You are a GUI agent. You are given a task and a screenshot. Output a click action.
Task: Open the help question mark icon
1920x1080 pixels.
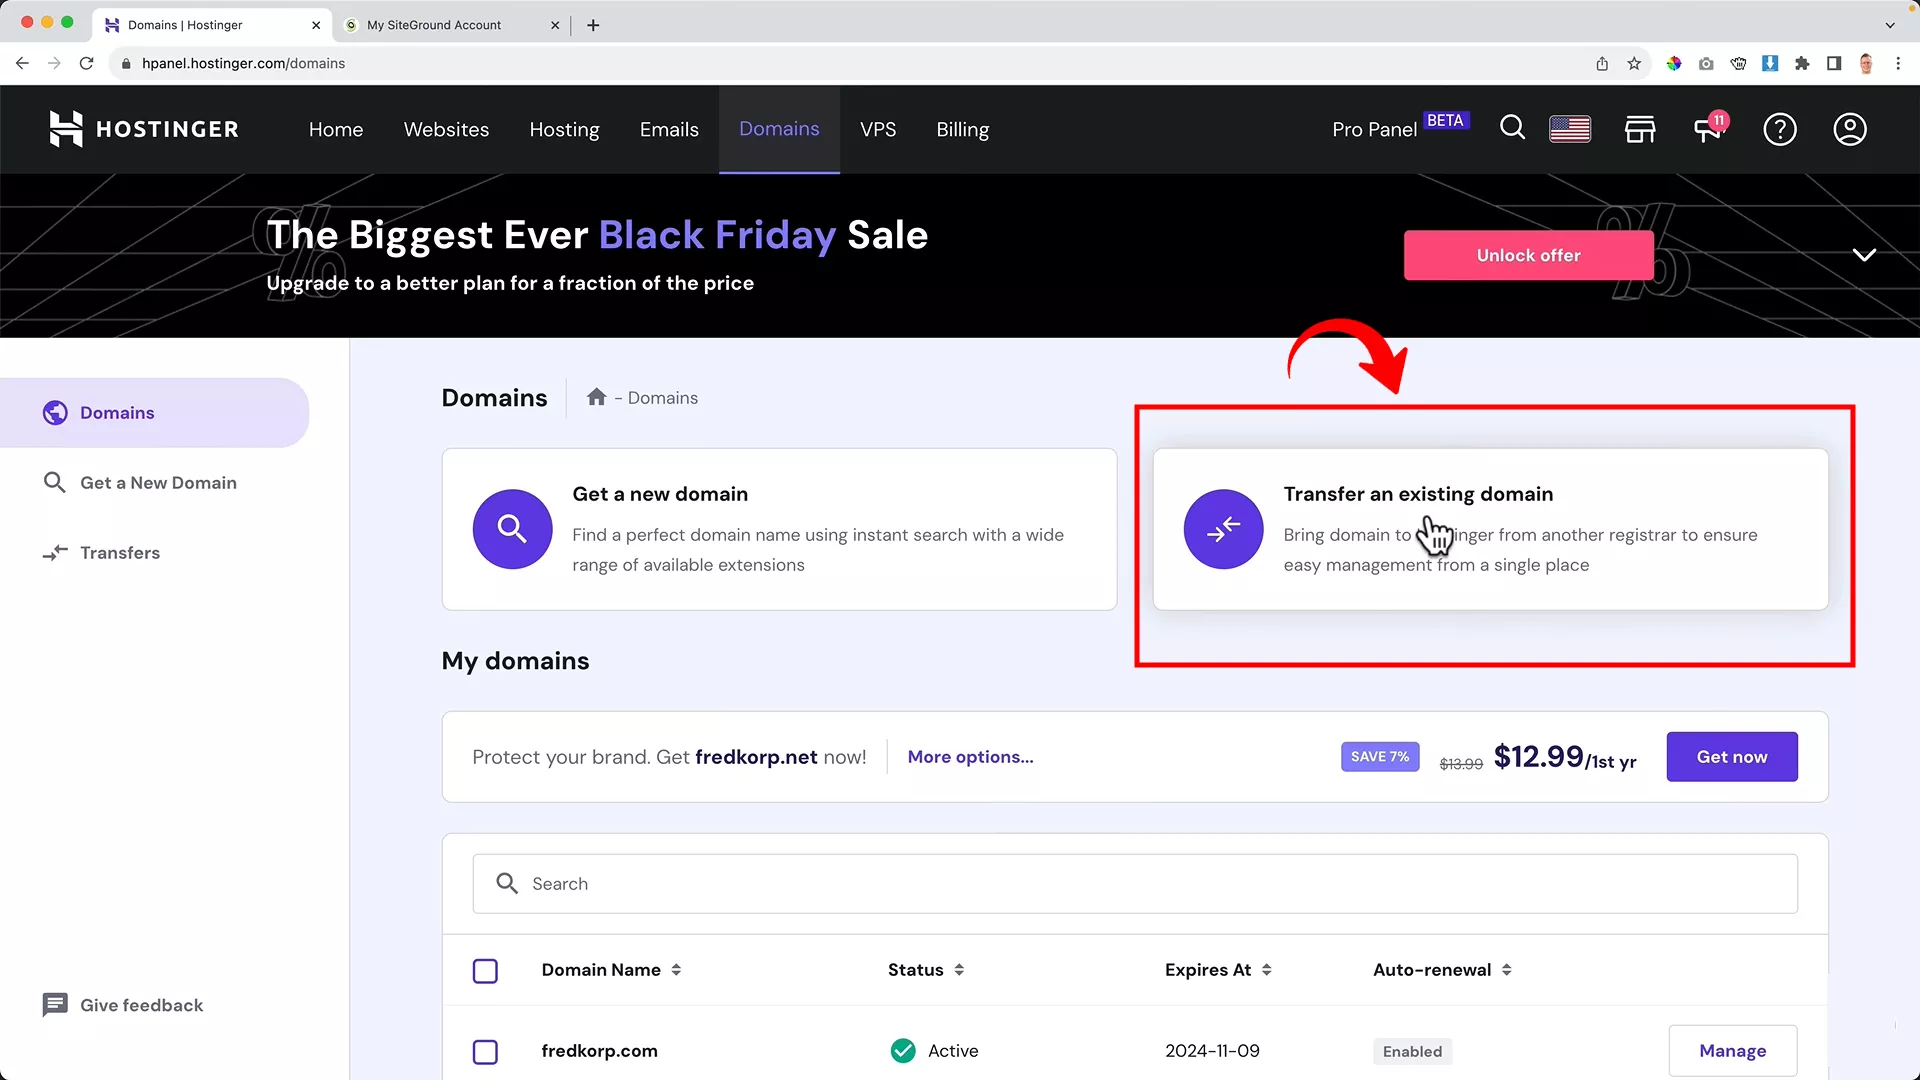[x=1780, y=129]
